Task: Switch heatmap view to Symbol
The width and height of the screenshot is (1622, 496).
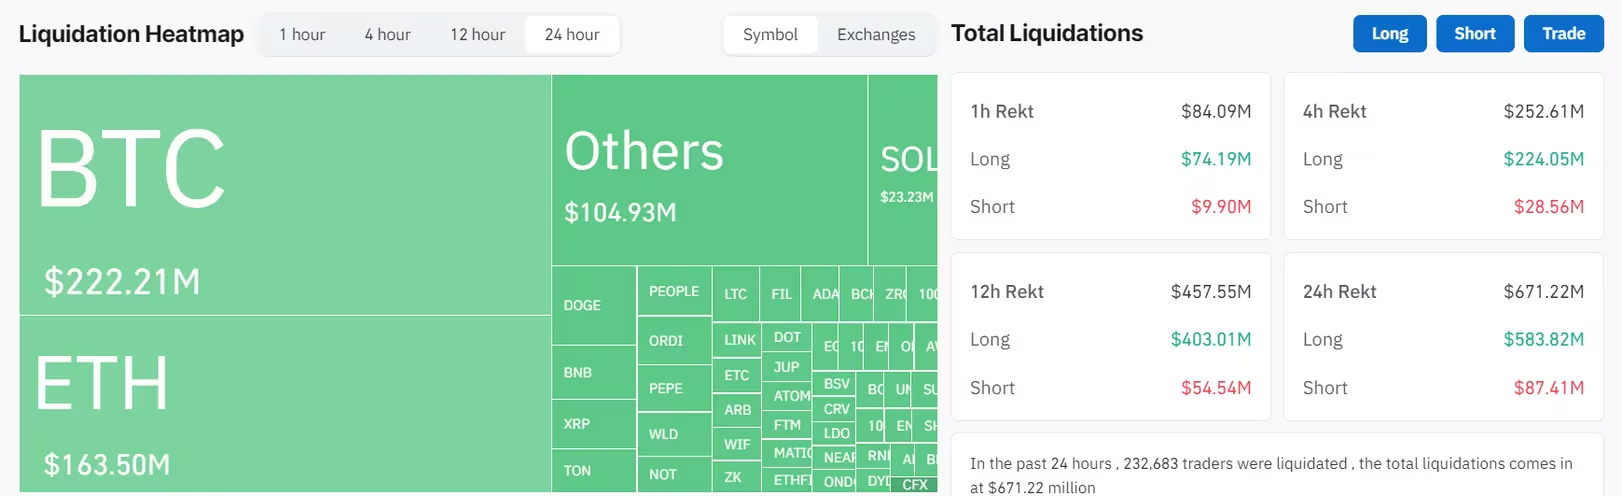Action: pos(770,35)
